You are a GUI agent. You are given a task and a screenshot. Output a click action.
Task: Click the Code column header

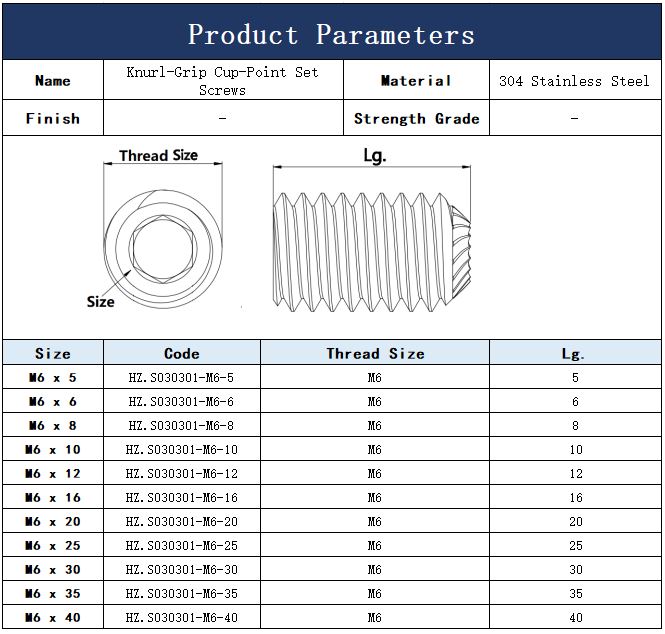[x=181, y=353]
